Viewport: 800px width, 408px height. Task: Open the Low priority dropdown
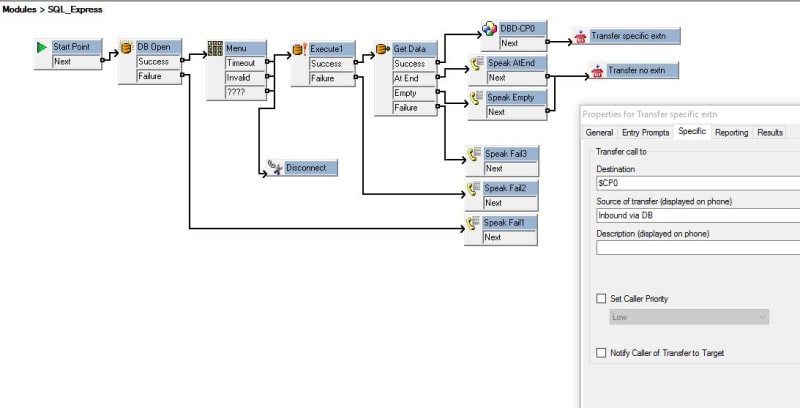689,317
